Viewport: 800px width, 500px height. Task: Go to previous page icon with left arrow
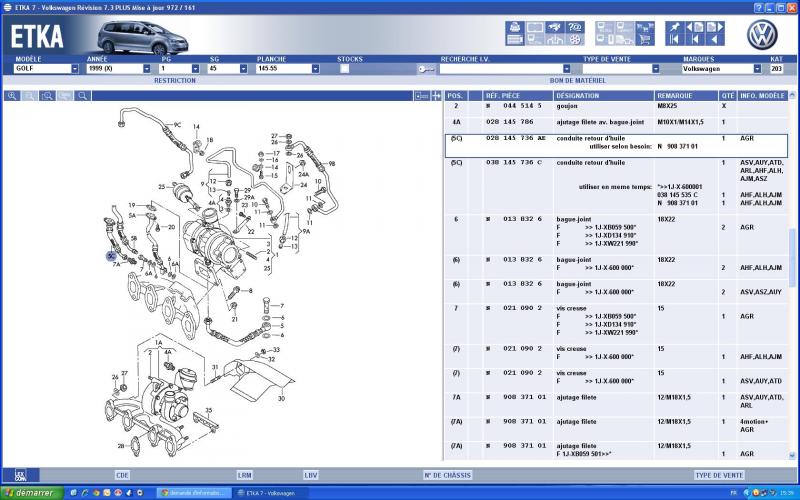(695, 27)
